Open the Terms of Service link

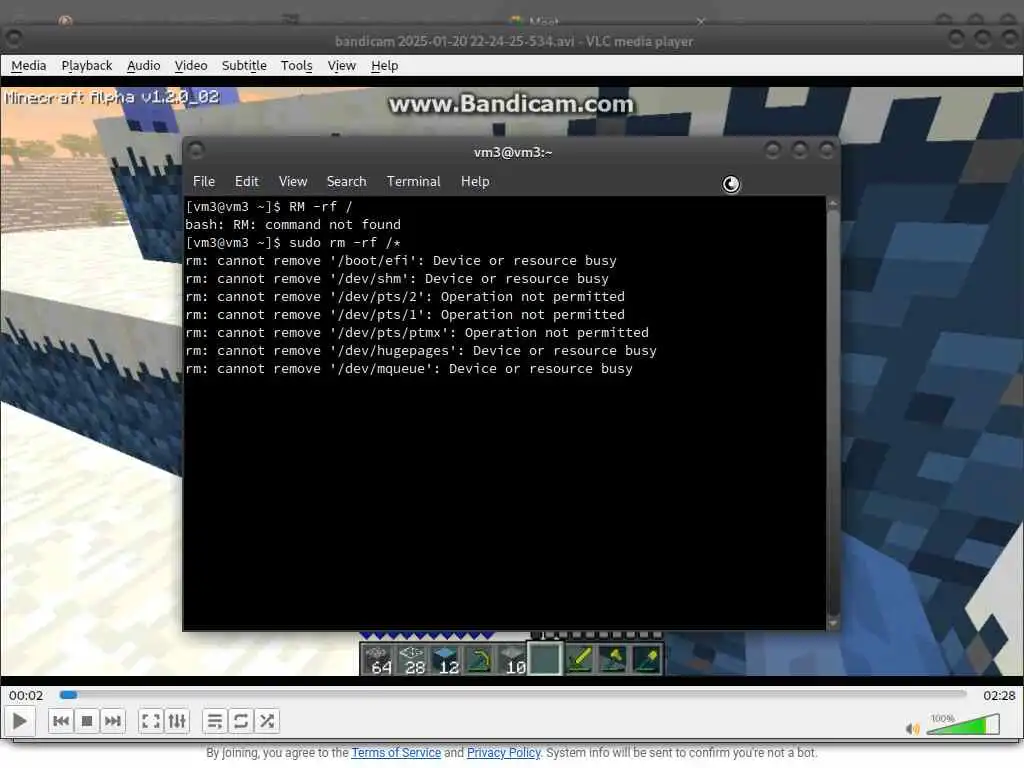click(396, 752)
